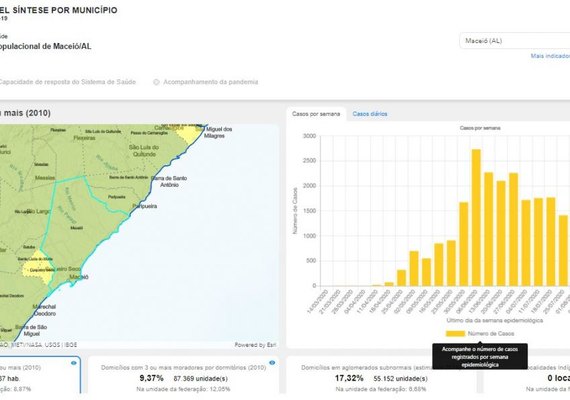Click the Flexeiras label on the map
This screenshot has height=400, width=570.
(x=84, y=138)
